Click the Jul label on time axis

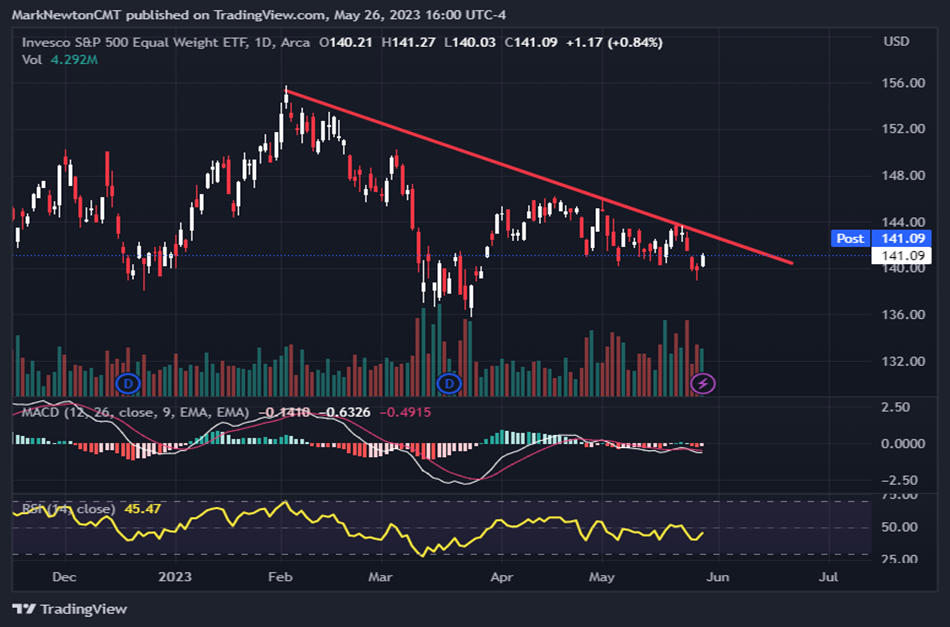tap(828, 577)
